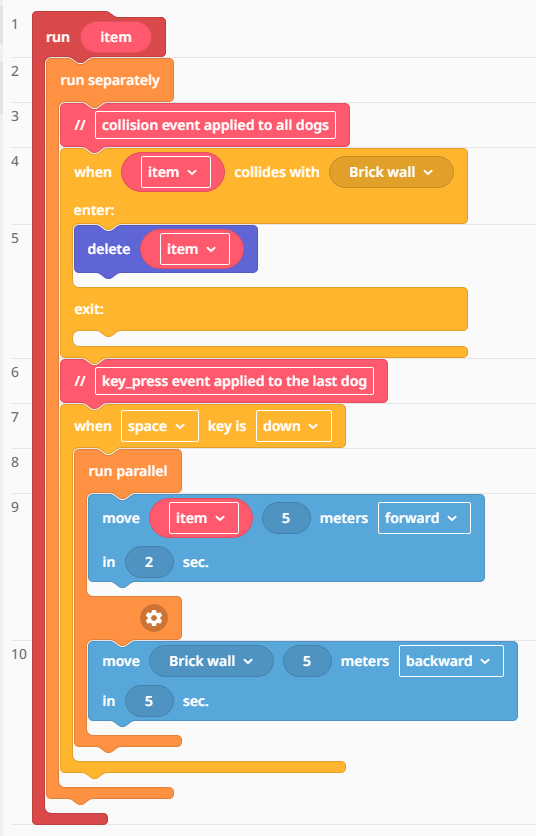Edit the collision event comment text

[215, 125]
